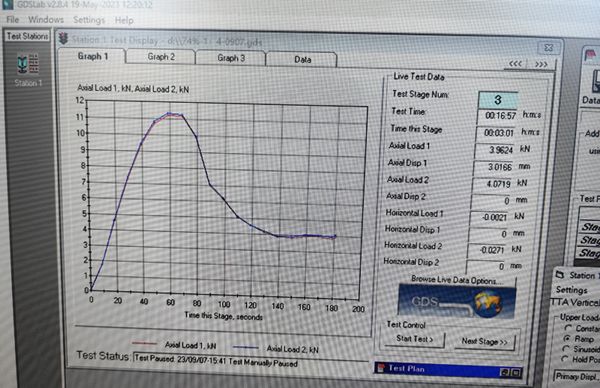
Task: Click the Next Stage >> button
Action: click(x=484, y=341)
